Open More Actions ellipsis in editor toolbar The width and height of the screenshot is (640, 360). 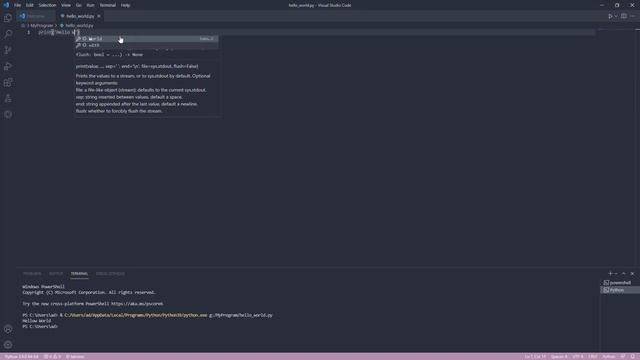pyautogui.click(x=632, y=16)
